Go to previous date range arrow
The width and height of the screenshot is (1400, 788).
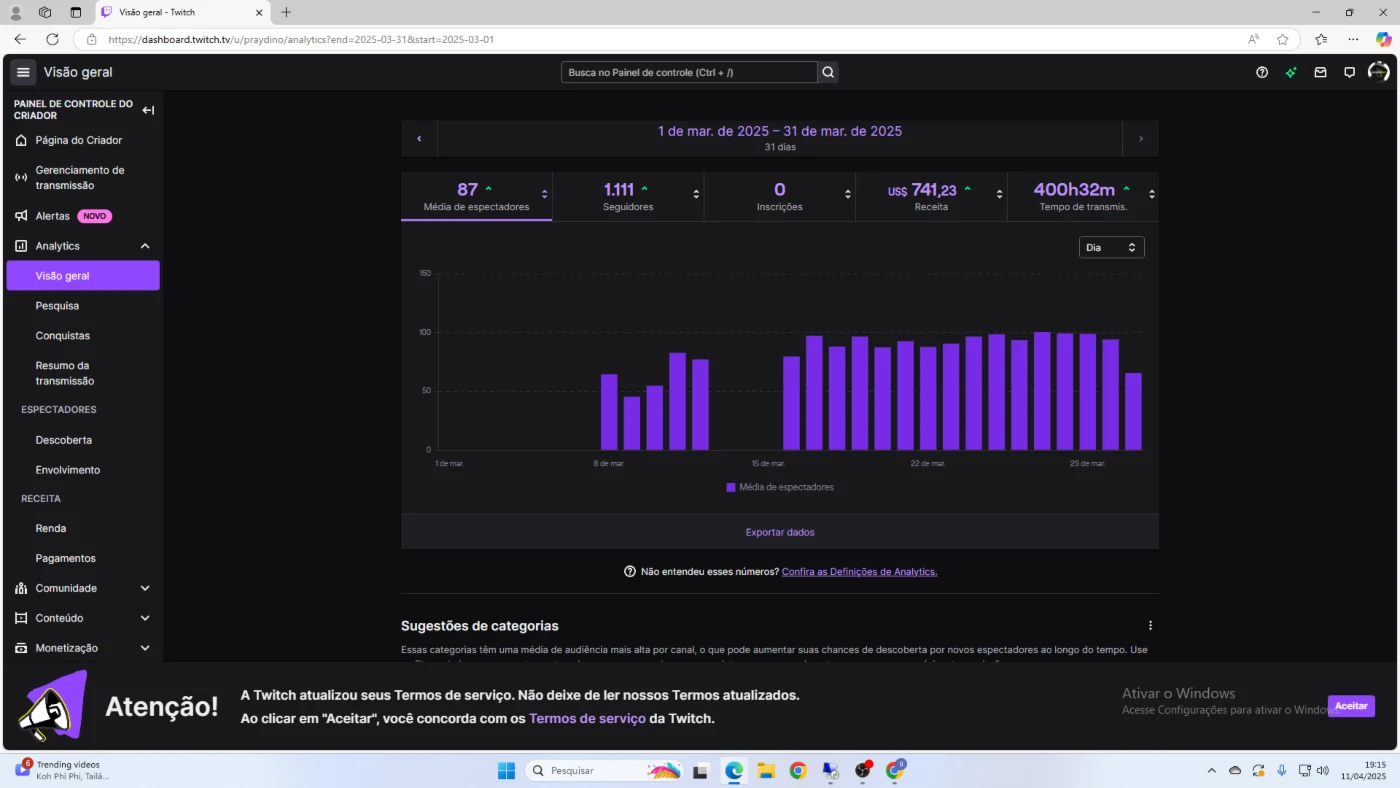tap(419, 139)
